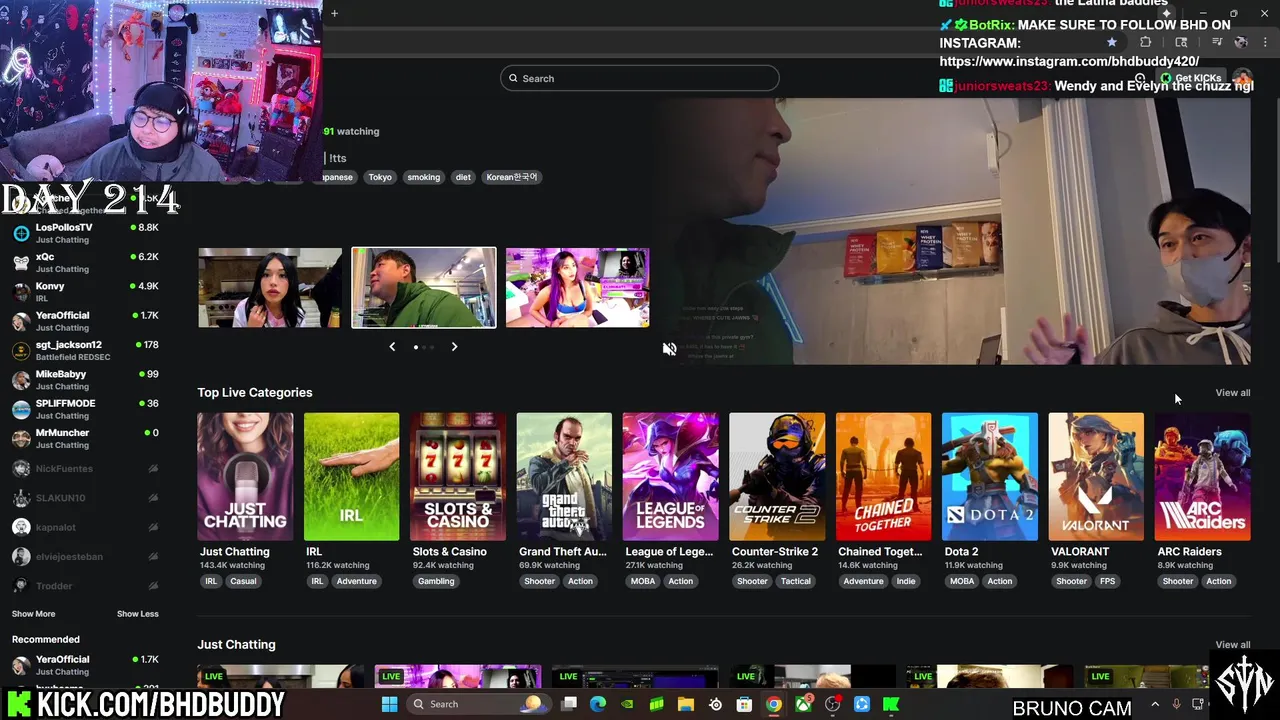
Task: Open sgt_jackson12 Battlefield REDSEC channel
Action: [x=84, y=351]
